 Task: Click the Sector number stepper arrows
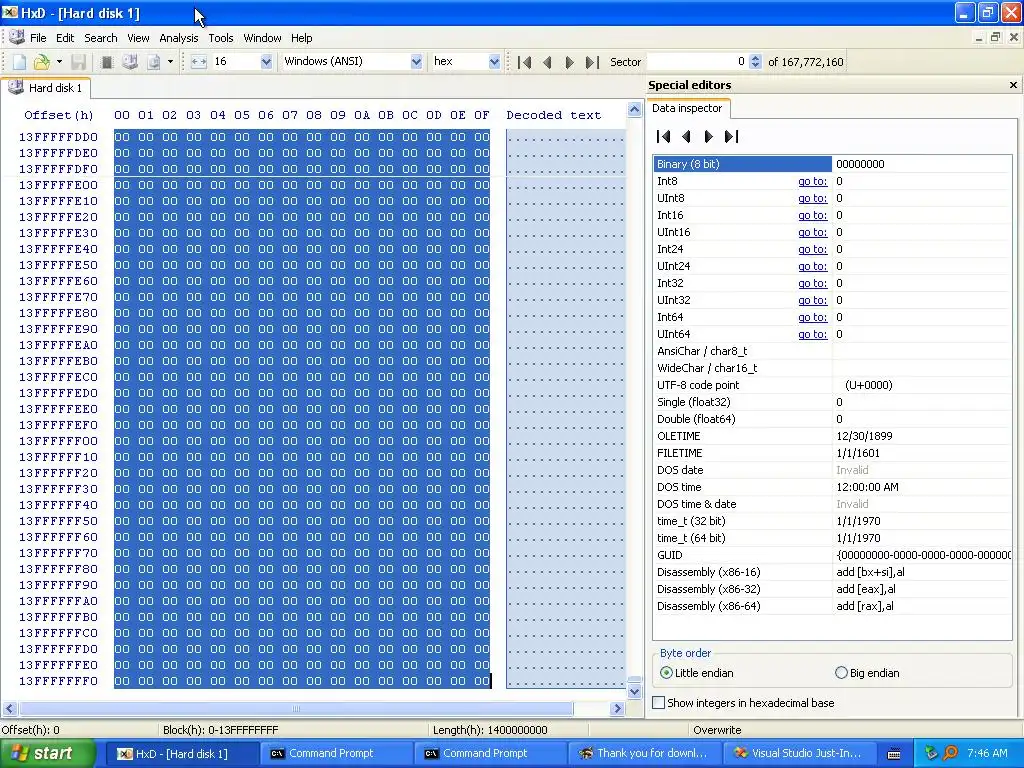pyautogui.click(x=756, y=61)
